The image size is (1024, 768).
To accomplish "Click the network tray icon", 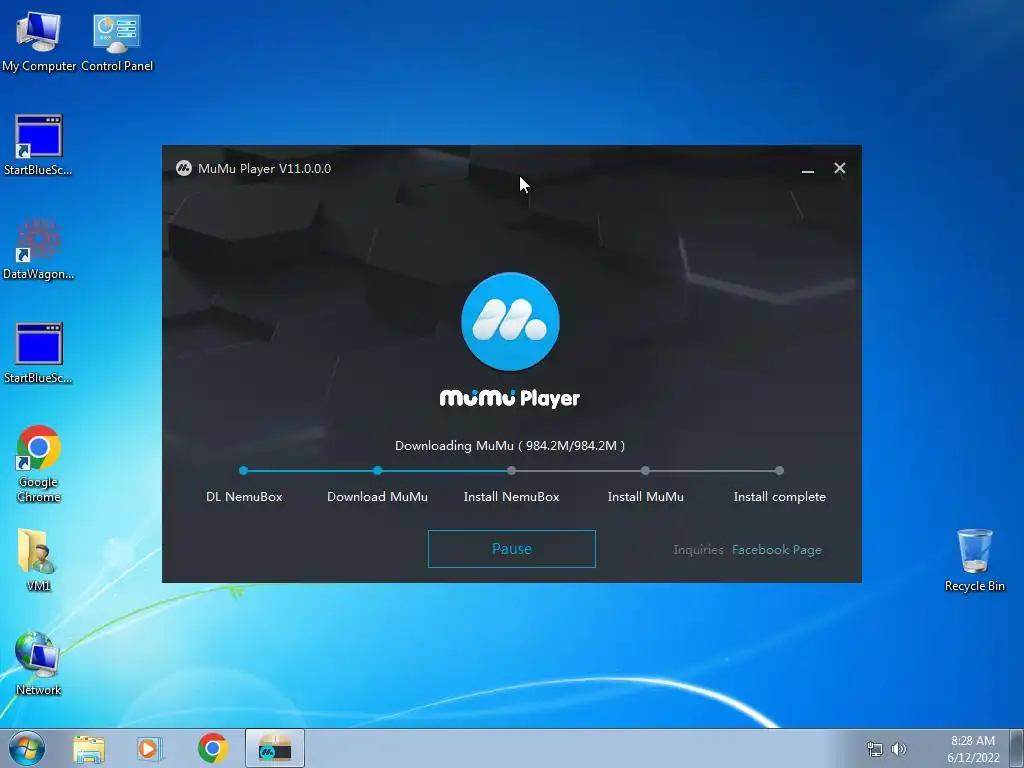I will tap(874, 749).
